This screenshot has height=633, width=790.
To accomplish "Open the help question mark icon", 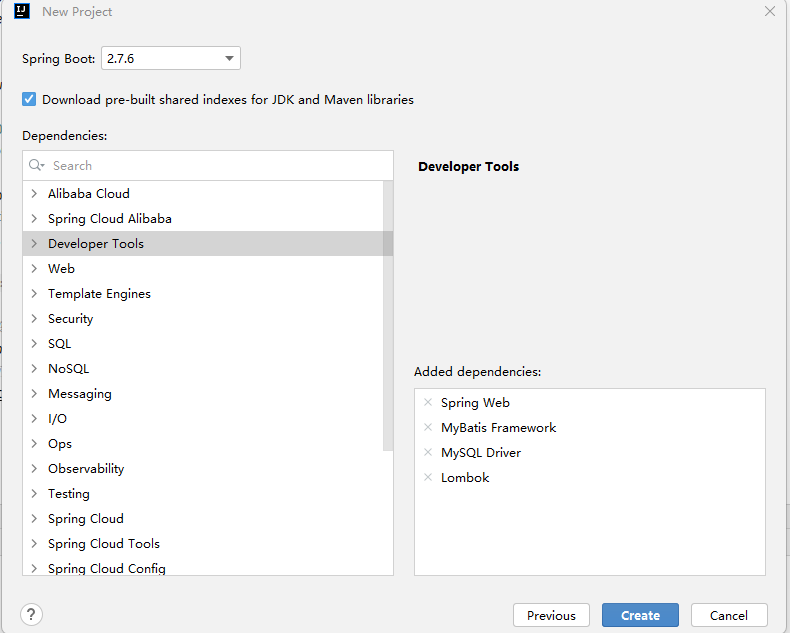I will click(31, 614).
